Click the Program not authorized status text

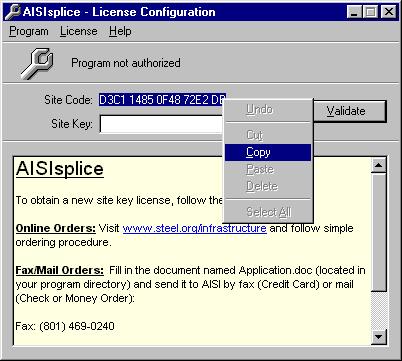(126, 63)
